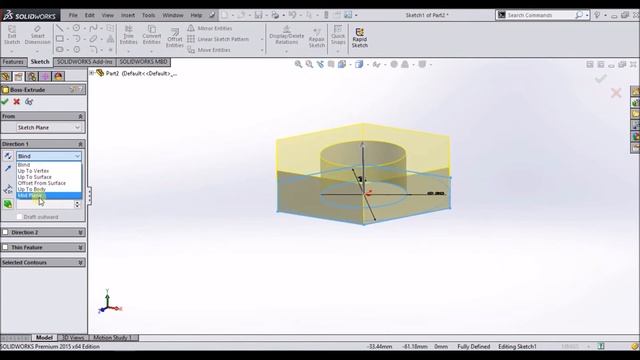Viewport: 640px width, 360px height.
Task: Click the Repair Sketch tool
Action: (317, 38)
